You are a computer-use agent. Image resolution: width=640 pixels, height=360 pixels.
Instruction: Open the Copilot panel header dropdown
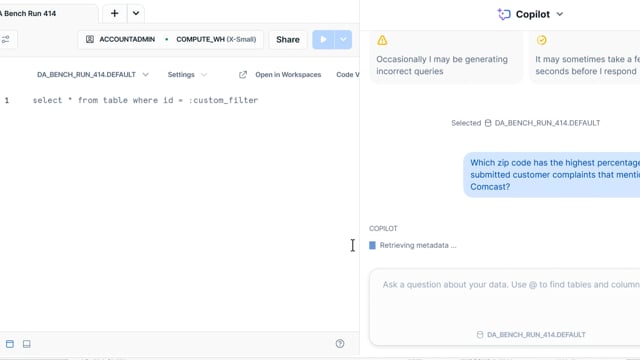[560, 14]
